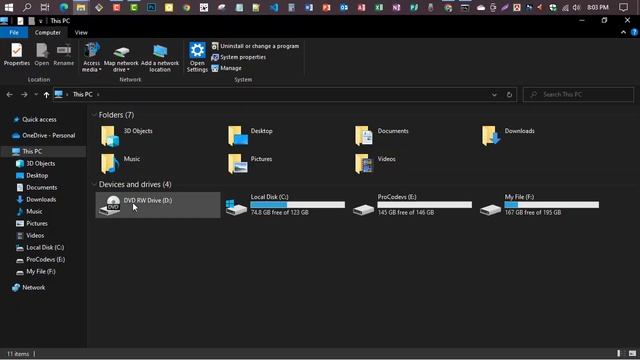The height and width of the screenshot is (360, 640).
Task: Click Add a network location
Action: coord(160,58)
